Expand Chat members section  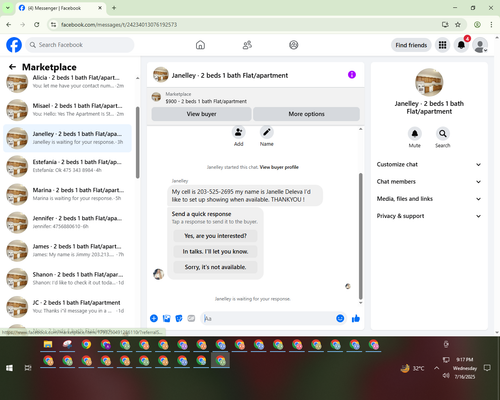[429, 182]
